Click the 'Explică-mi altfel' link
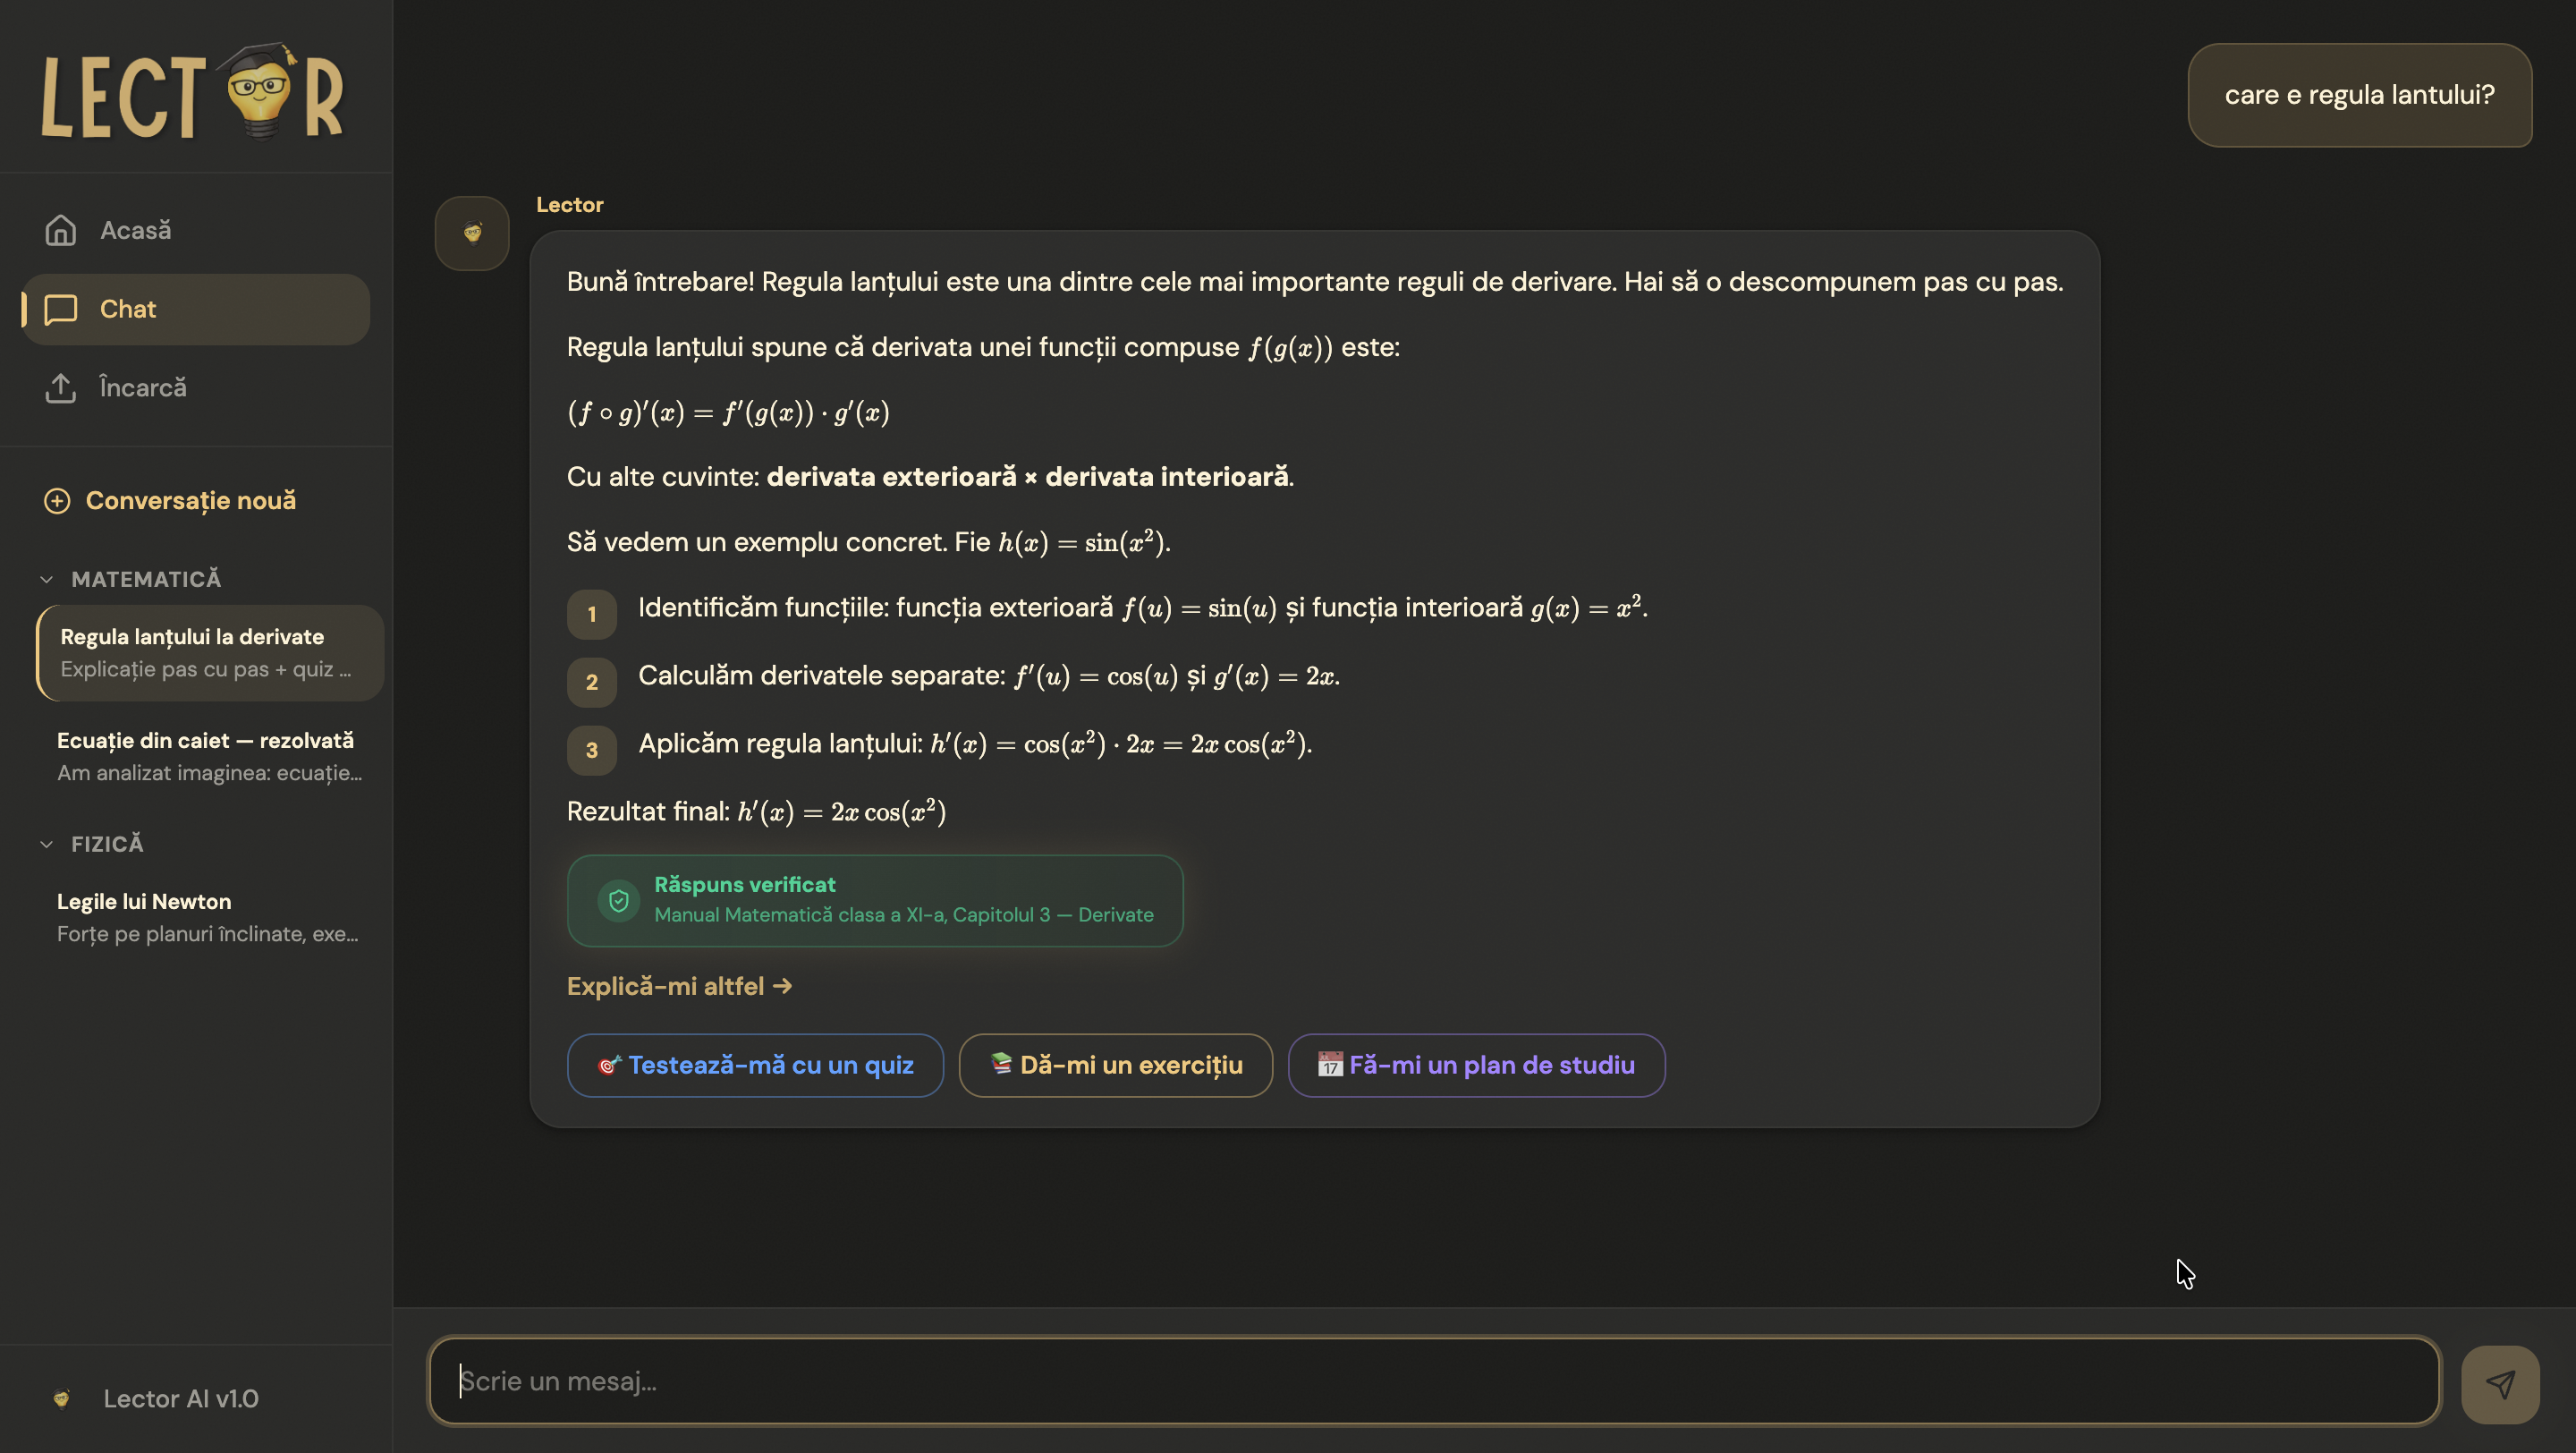 679,986
